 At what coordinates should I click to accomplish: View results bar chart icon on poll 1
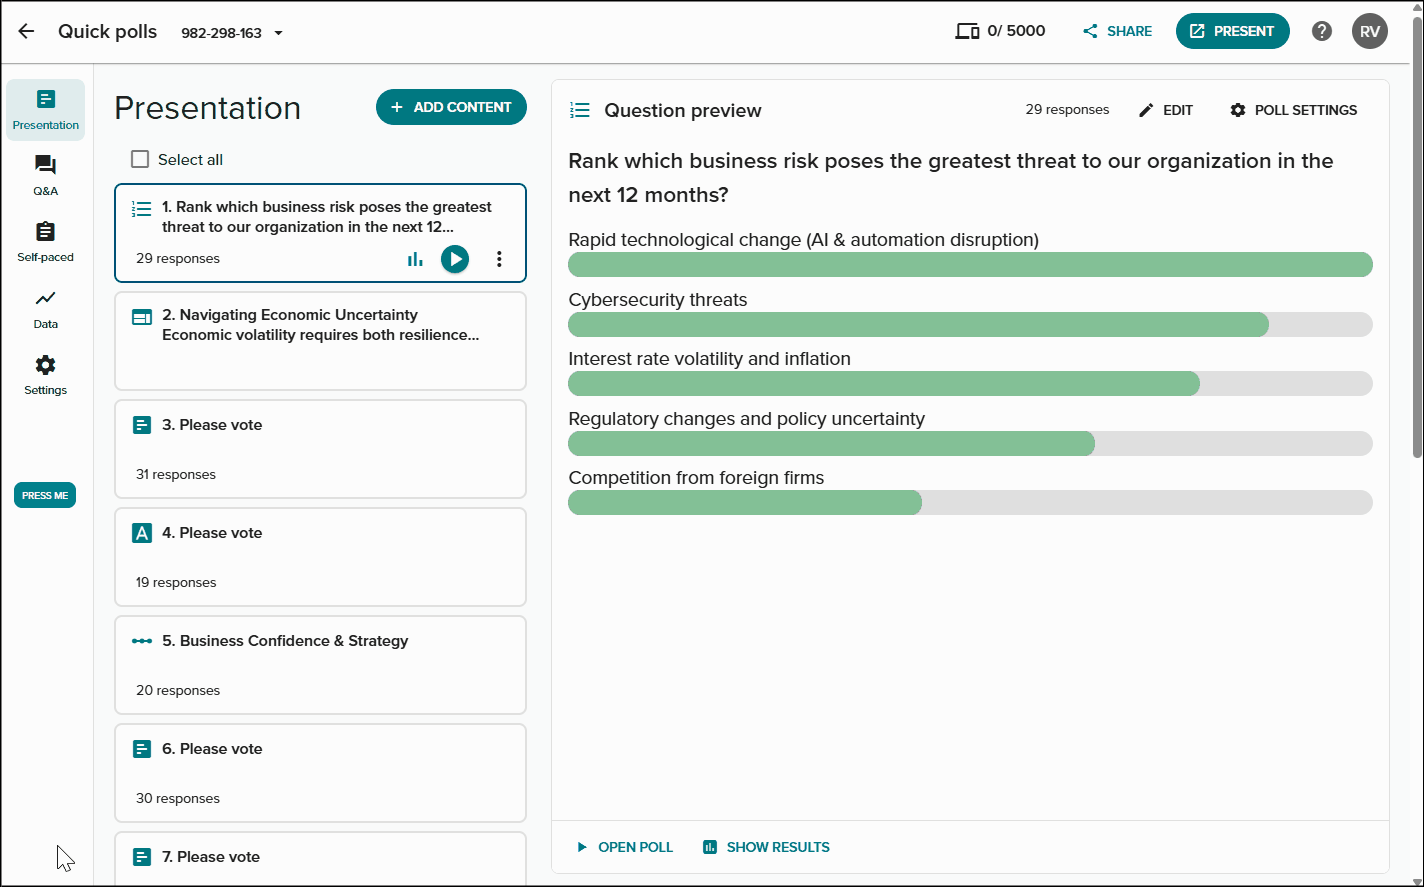[x=415, y=259]
